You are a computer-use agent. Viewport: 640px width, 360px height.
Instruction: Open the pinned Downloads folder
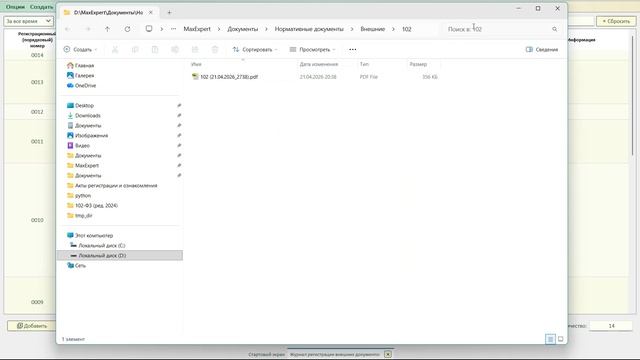(x=87, y=116)
